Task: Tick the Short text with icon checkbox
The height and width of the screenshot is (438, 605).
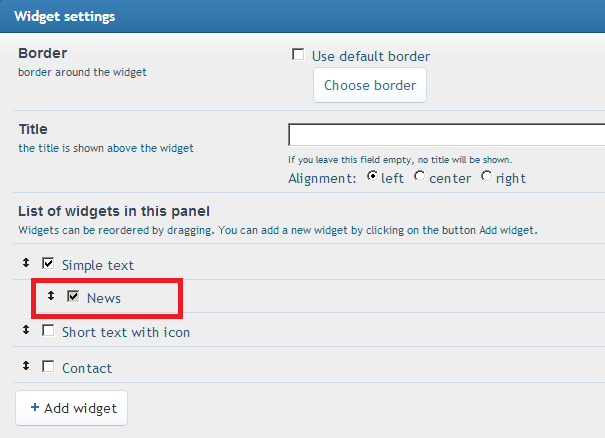Action: tap(48, 331)
